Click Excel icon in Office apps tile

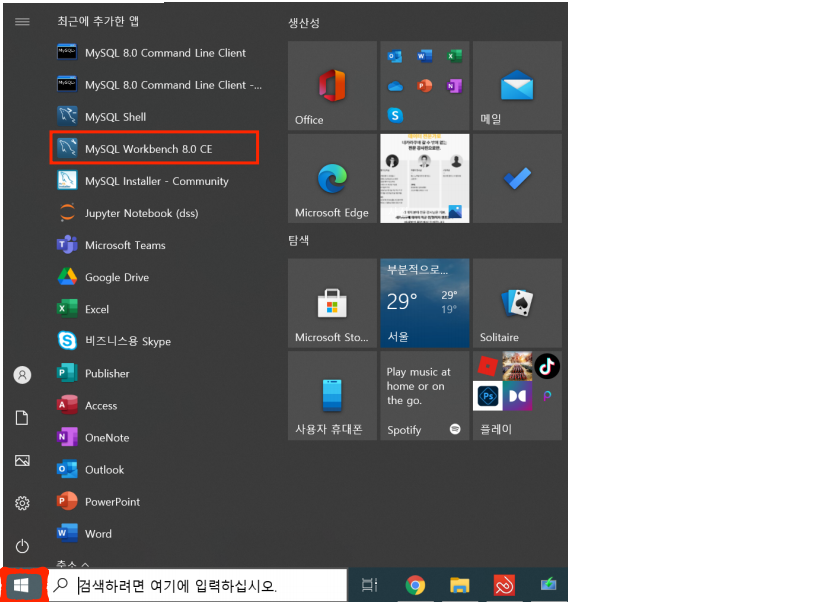point(454,56)
